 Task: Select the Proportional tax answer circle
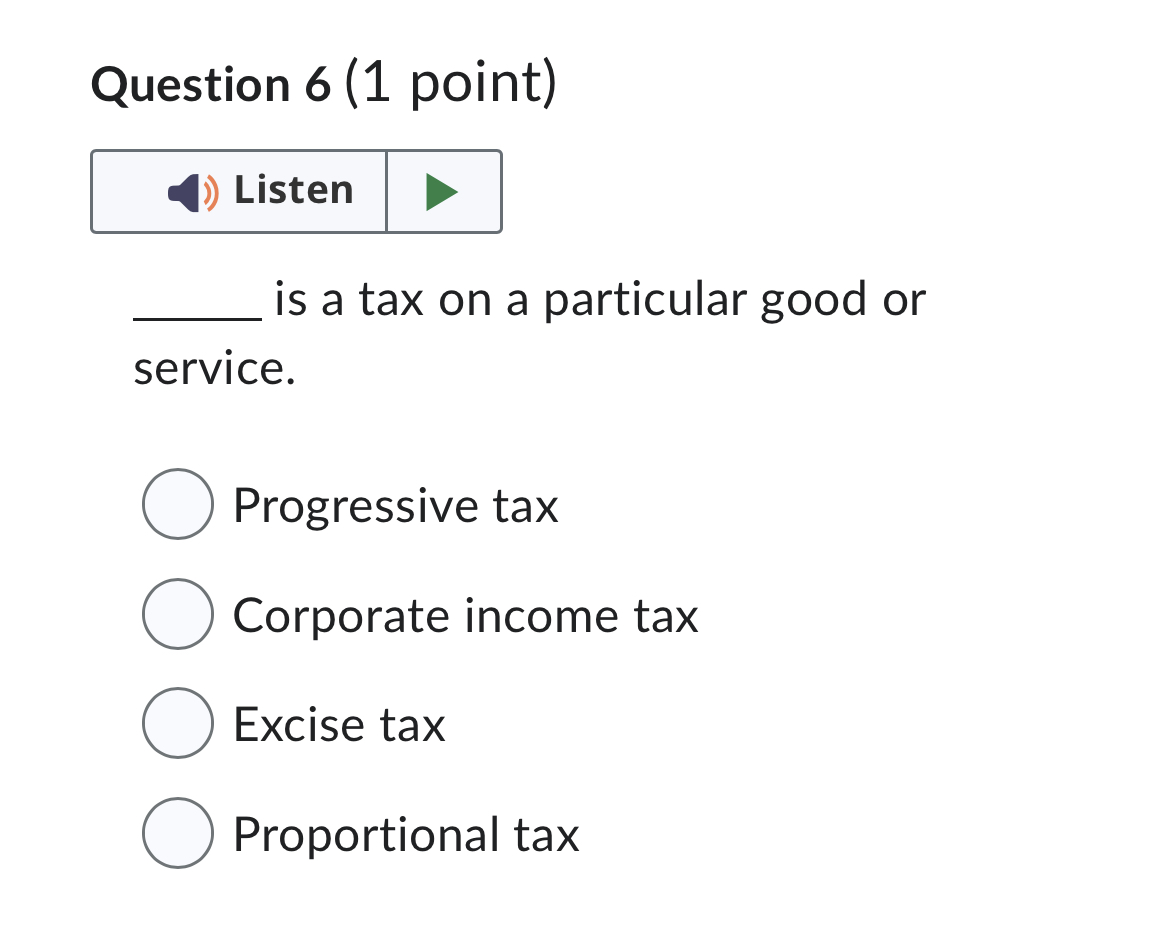[x=177, y=833]
